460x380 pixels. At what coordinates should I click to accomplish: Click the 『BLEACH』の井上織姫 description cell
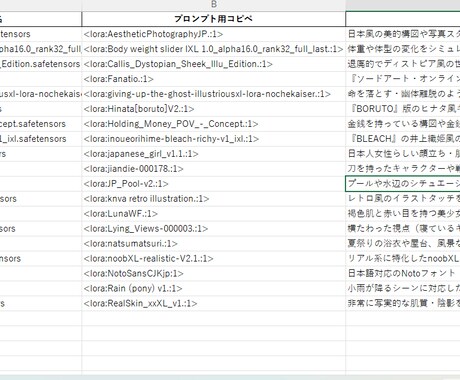pos(403,139)
